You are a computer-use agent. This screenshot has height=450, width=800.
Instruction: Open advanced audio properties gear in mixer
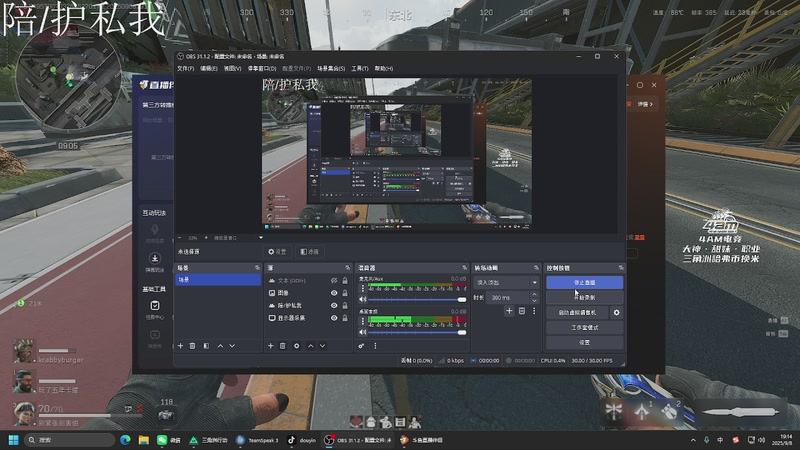[361, 346]
